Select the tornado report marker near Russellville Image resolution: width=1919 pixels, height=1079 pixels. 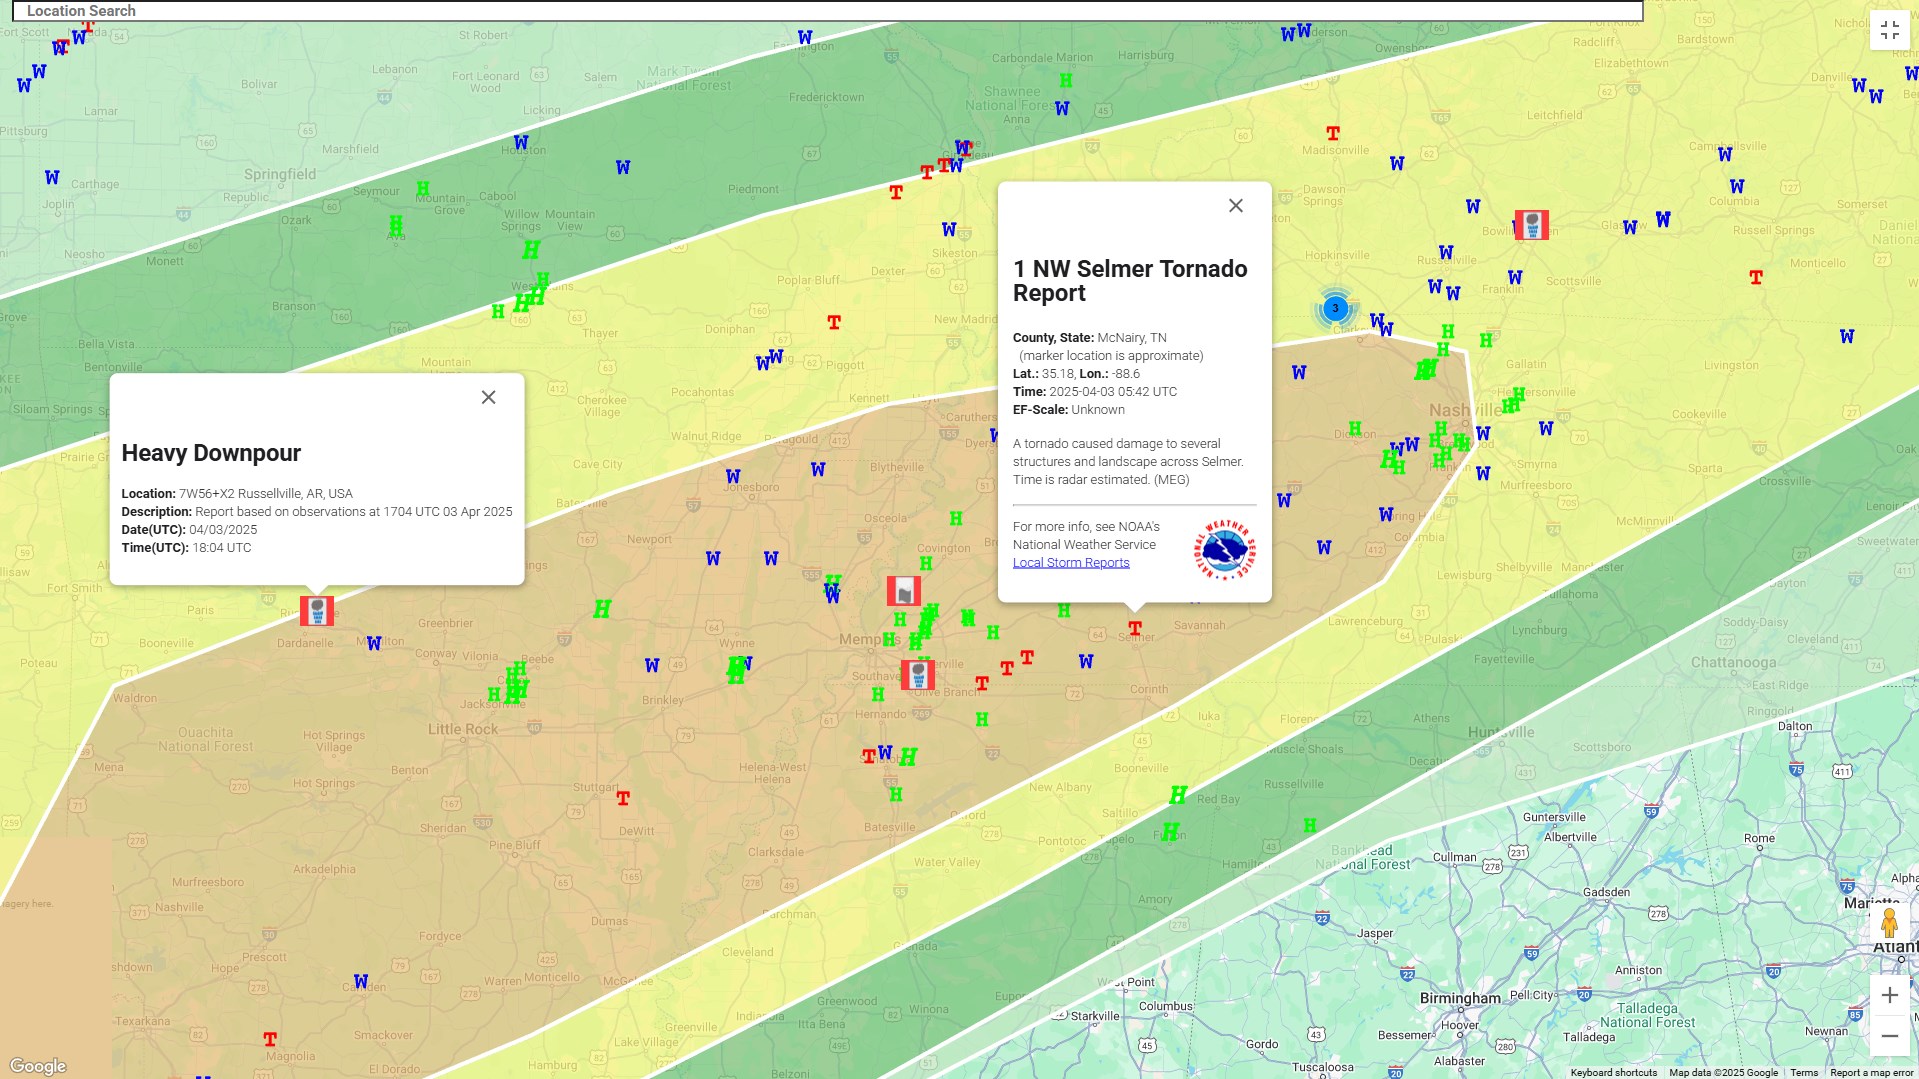pyautogui.click(x=317, y=611)
